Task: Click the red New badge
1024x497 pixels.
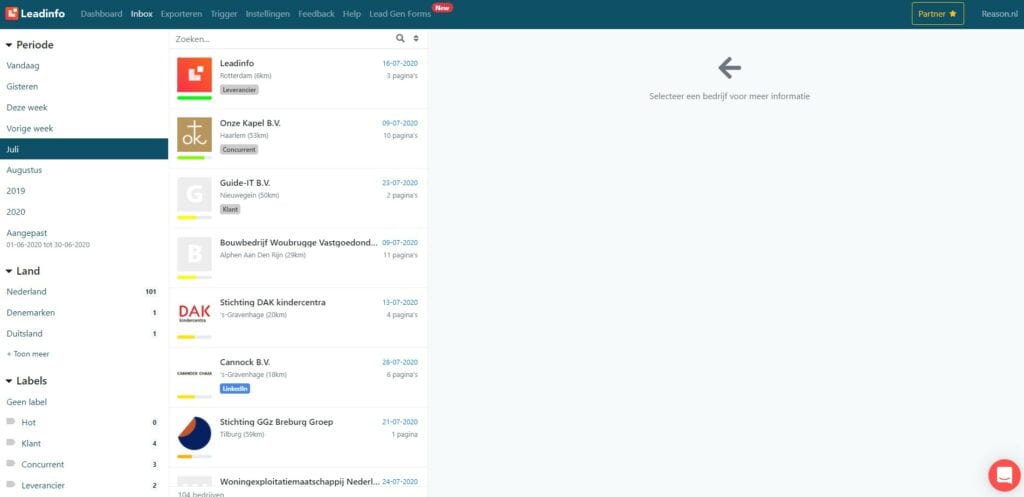Action: pos(443,7)
